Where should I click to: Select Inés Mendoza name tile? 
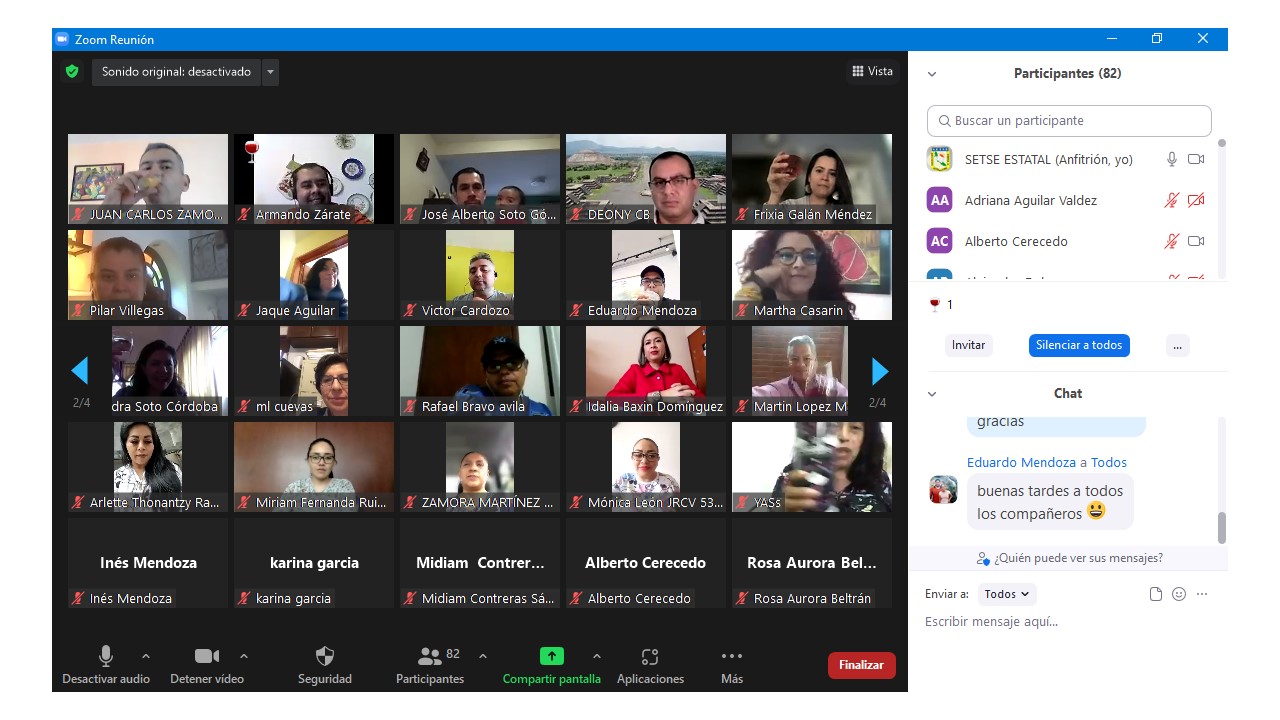148,563
